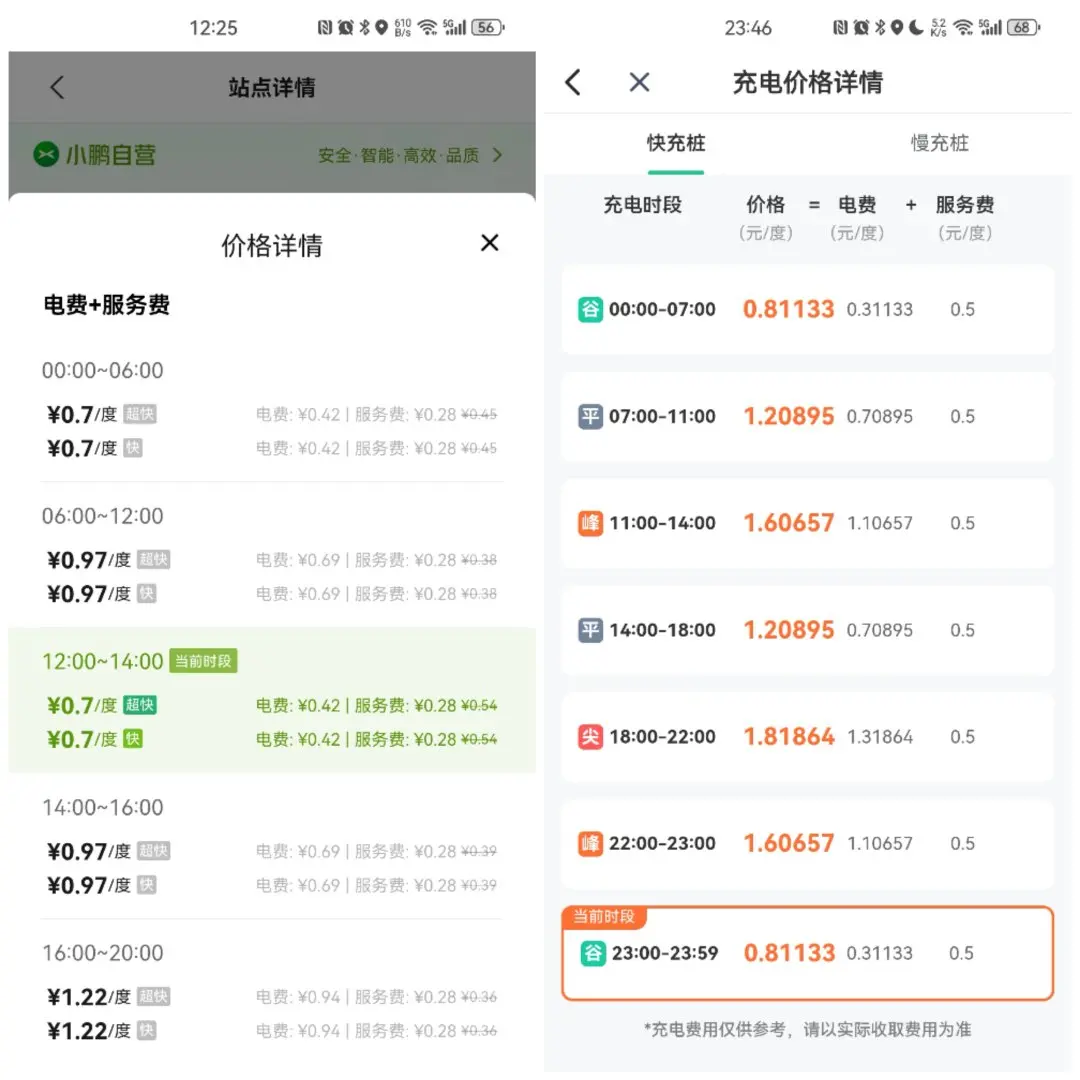Tap the 超快 tag under 00:00~06:00

[140, 414]
